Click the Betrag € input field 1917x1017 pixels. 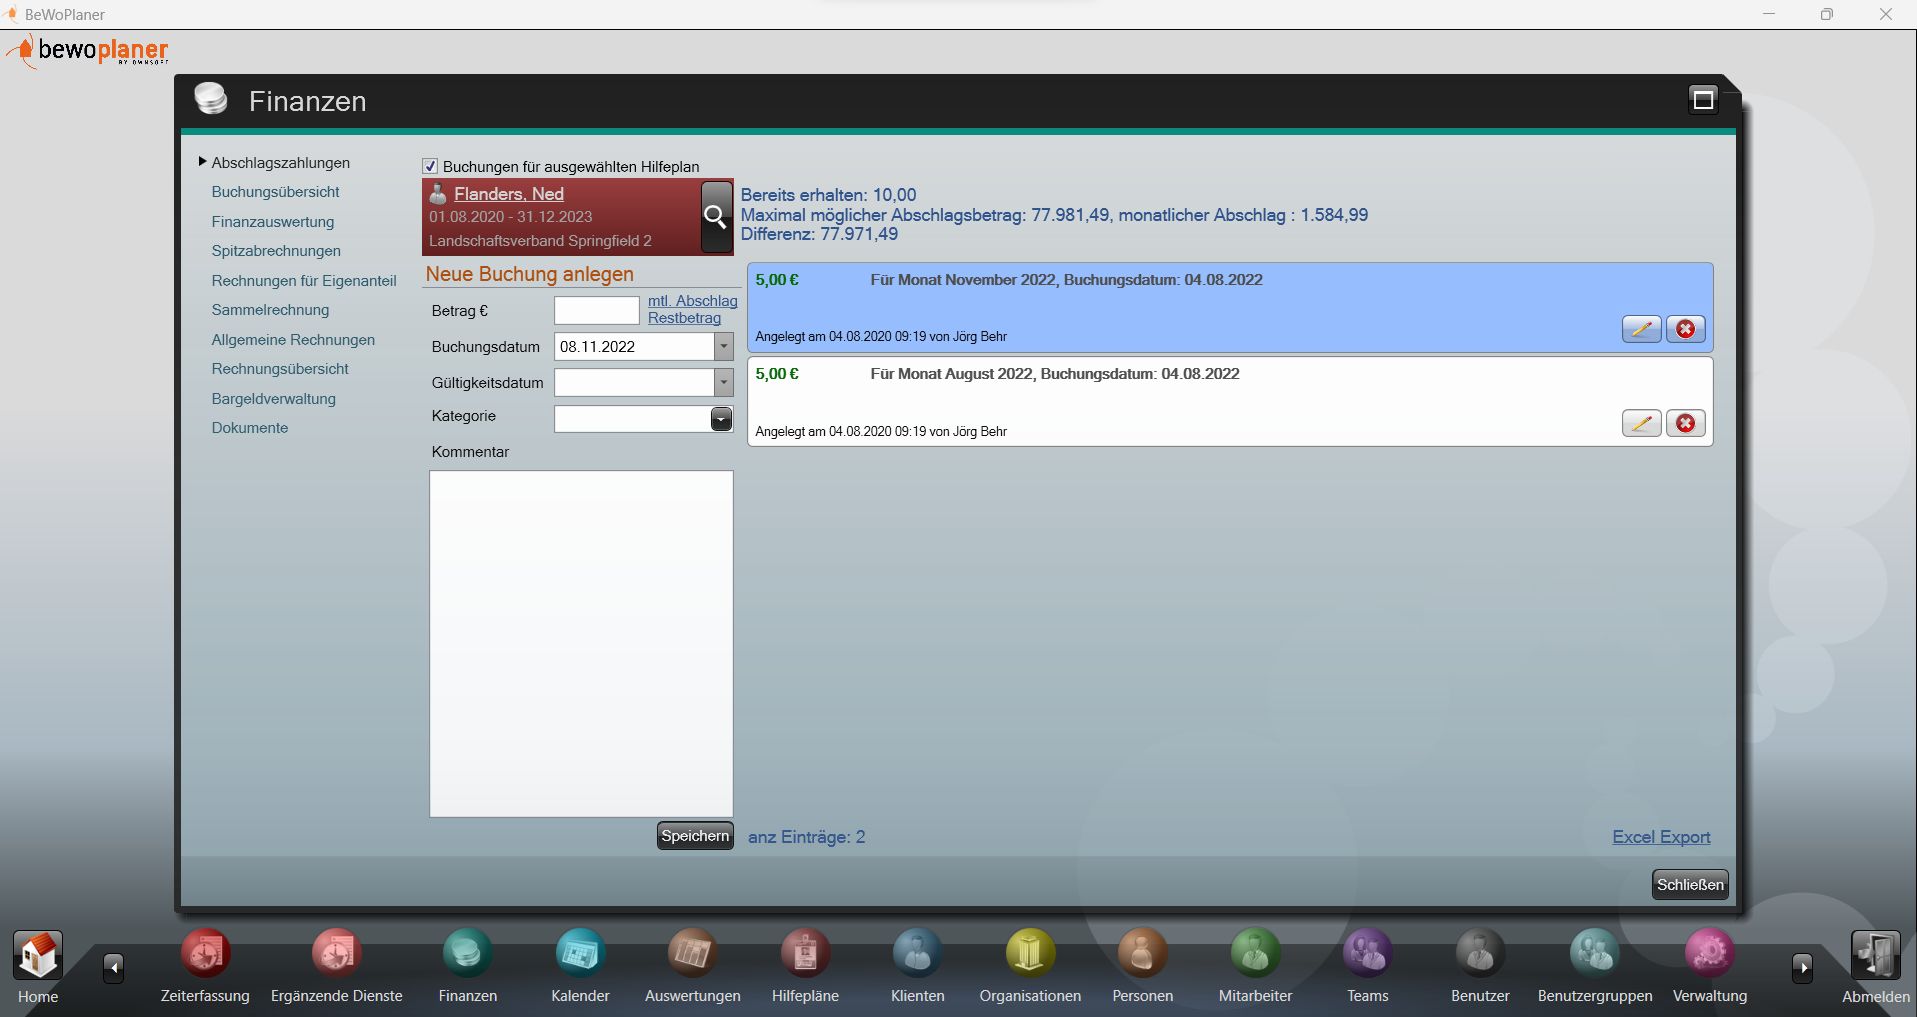[596, 311]
